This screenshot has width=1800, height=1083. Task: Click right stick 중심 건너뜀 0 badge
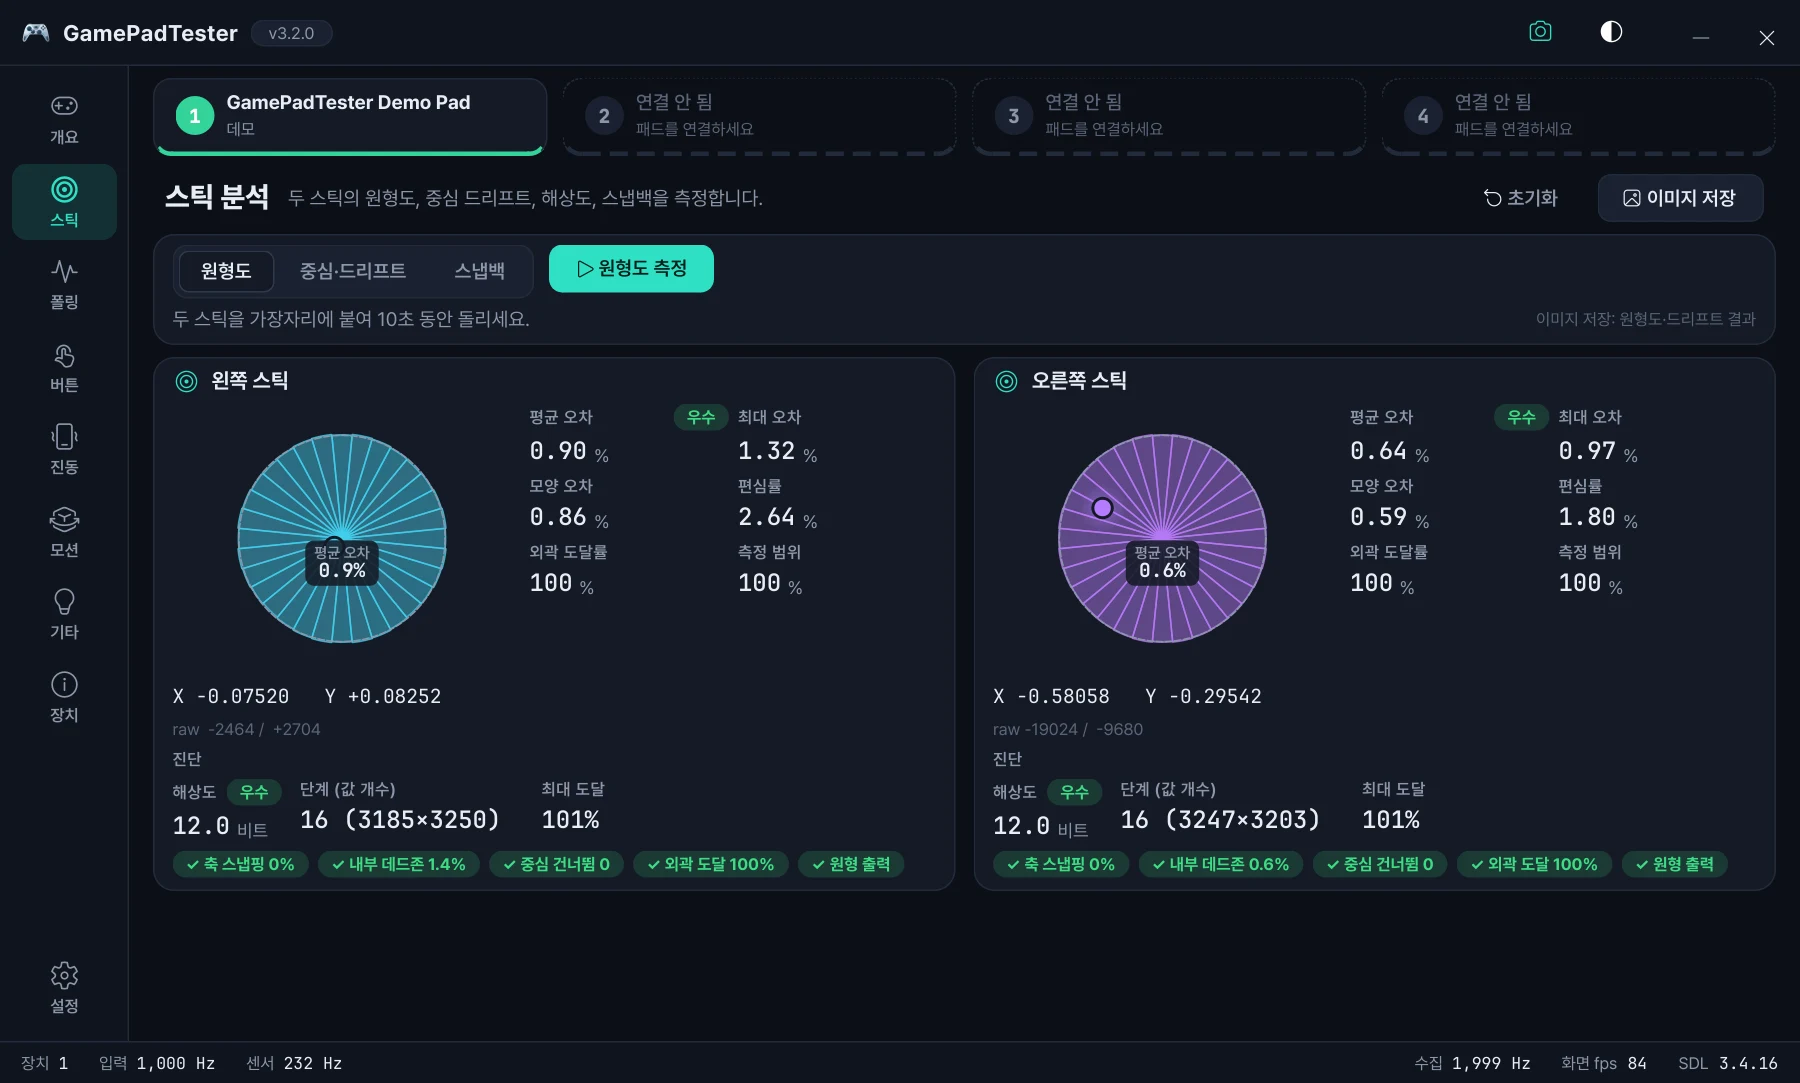[1380, 864]
